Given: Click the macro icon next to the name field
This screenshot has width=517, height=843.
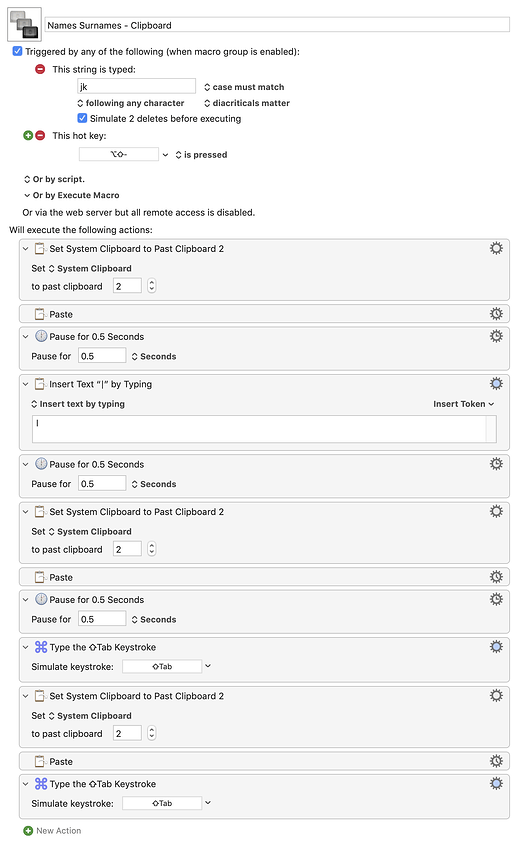Looking at the screenshot, I should point(24,25).
